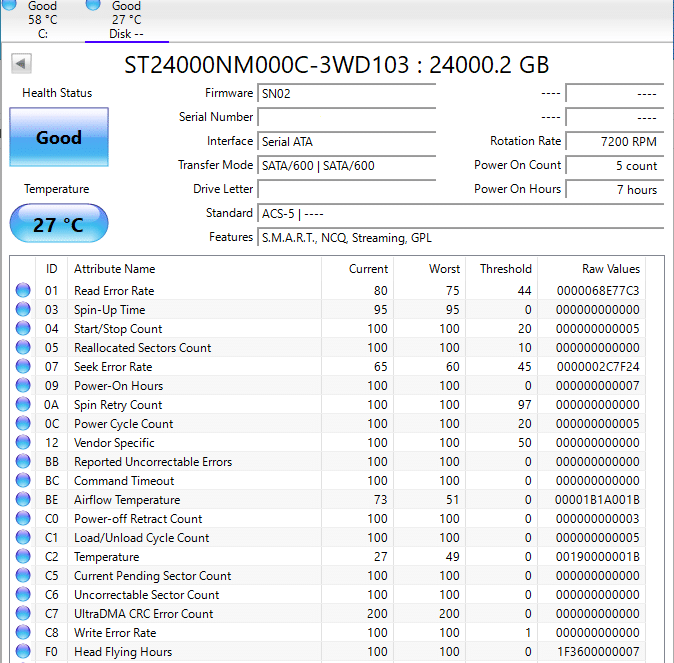
Task: Click raw value 0000002C7F24
Action: (x=598, y=367)
